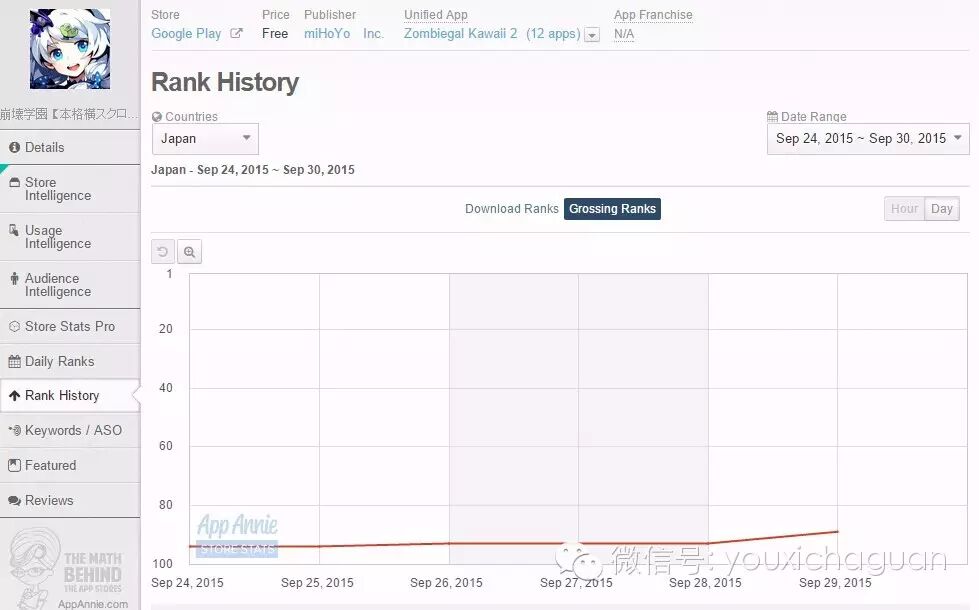
Task: Click the Sep 24, 2015 axis label
Action: [187, 583]
